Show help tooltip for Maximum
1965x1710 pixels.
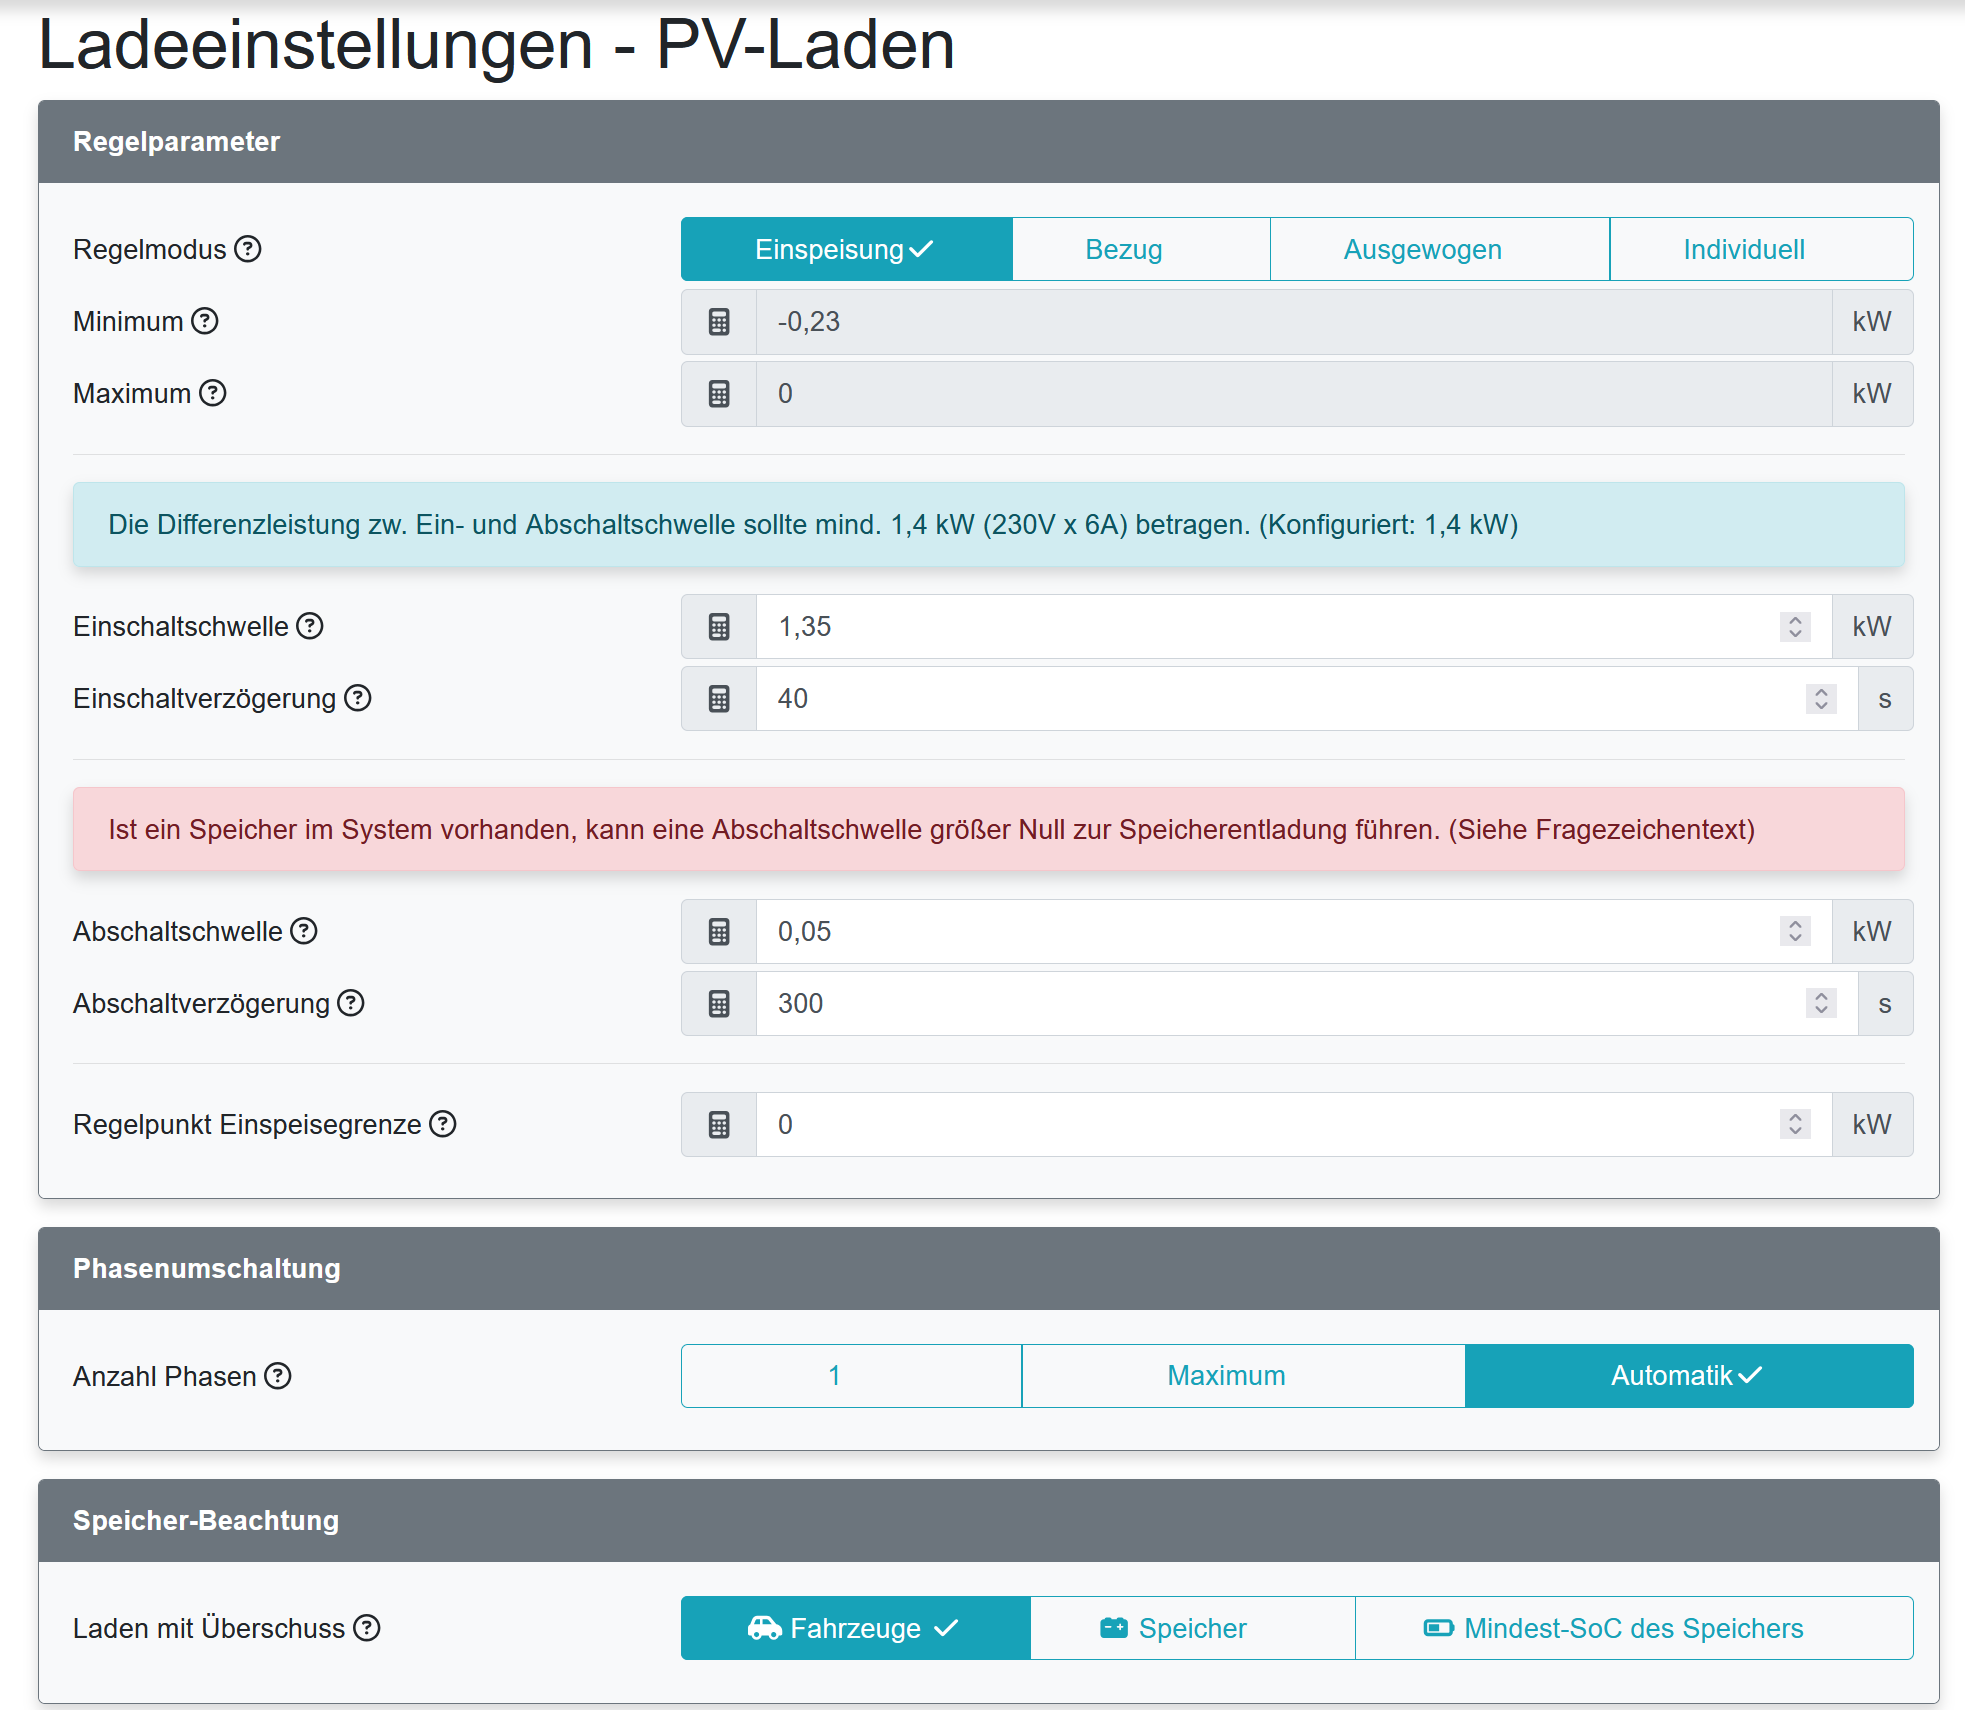click(x=213, y=393)
